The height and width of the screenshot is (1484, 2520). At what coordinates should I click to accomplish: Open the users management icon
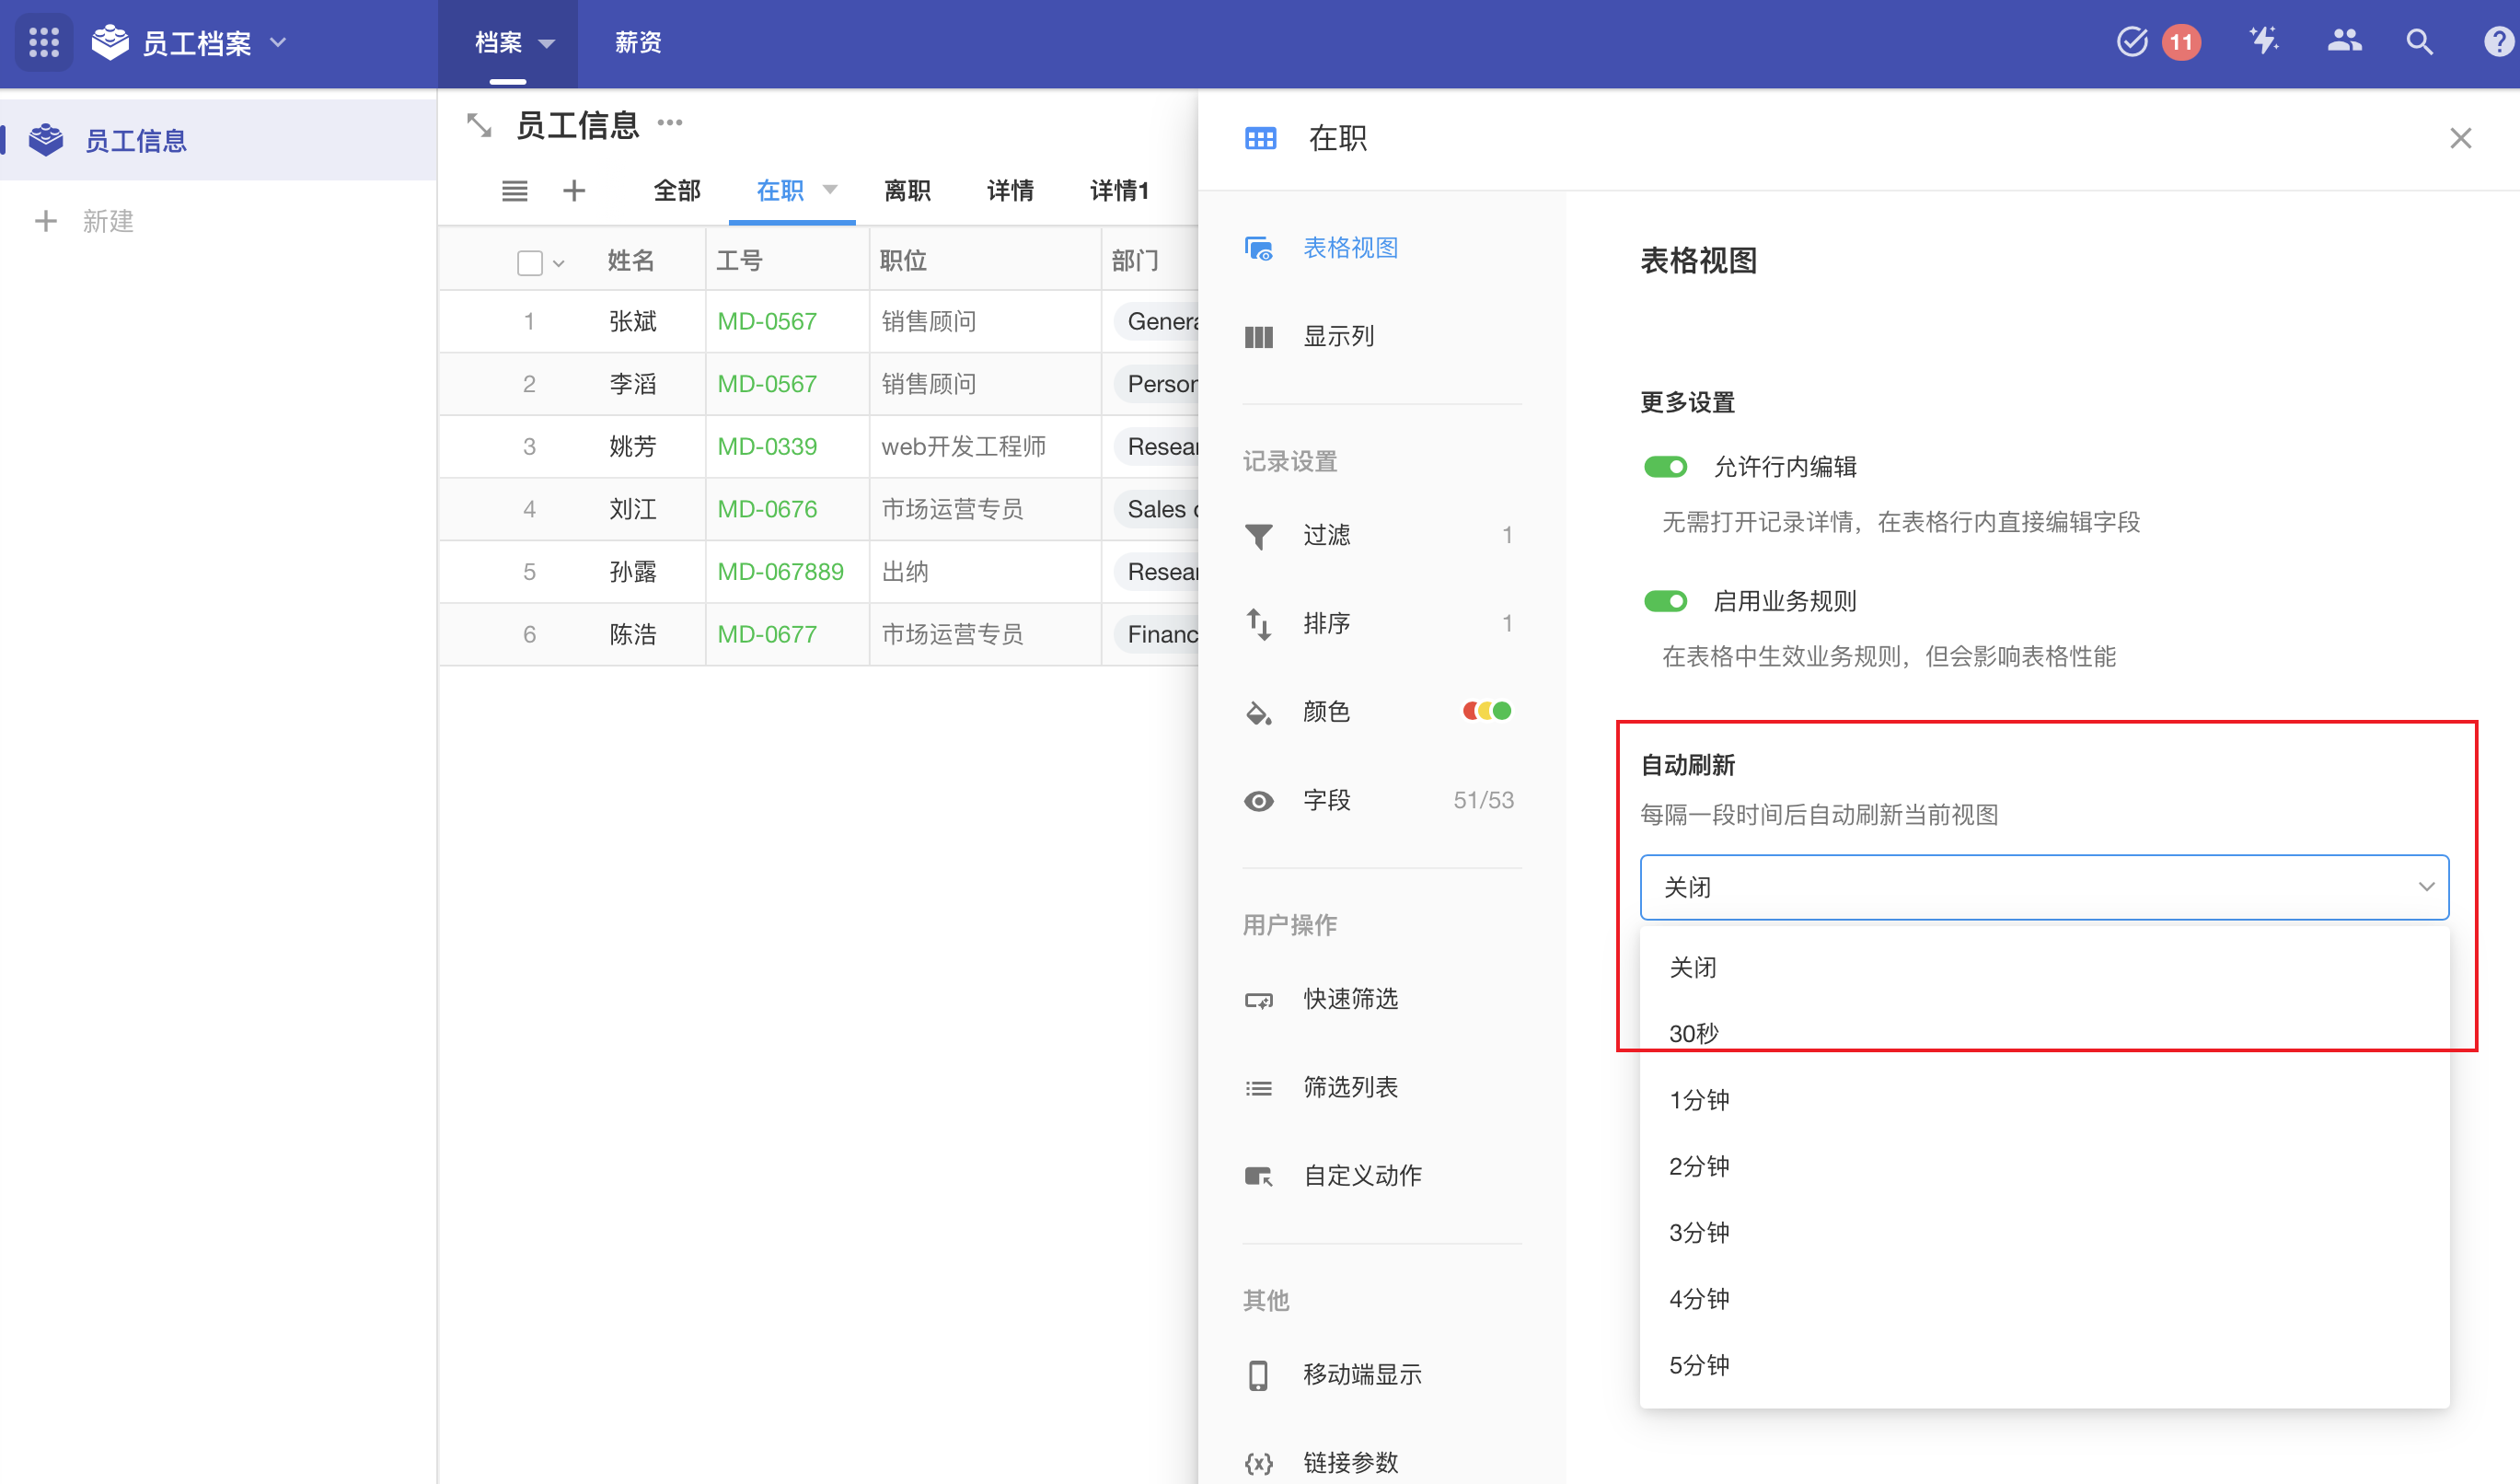[x=2343, y=42]
